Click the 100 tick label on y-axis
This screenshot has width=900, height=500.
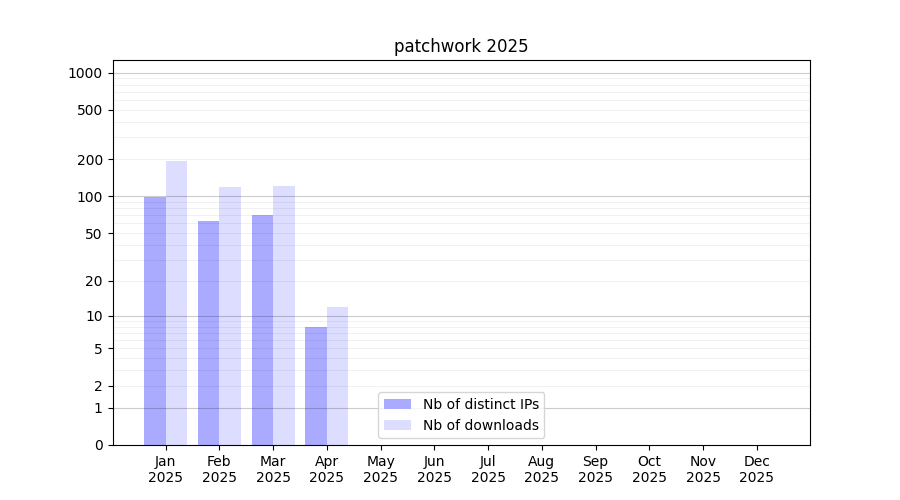point(90,197)
